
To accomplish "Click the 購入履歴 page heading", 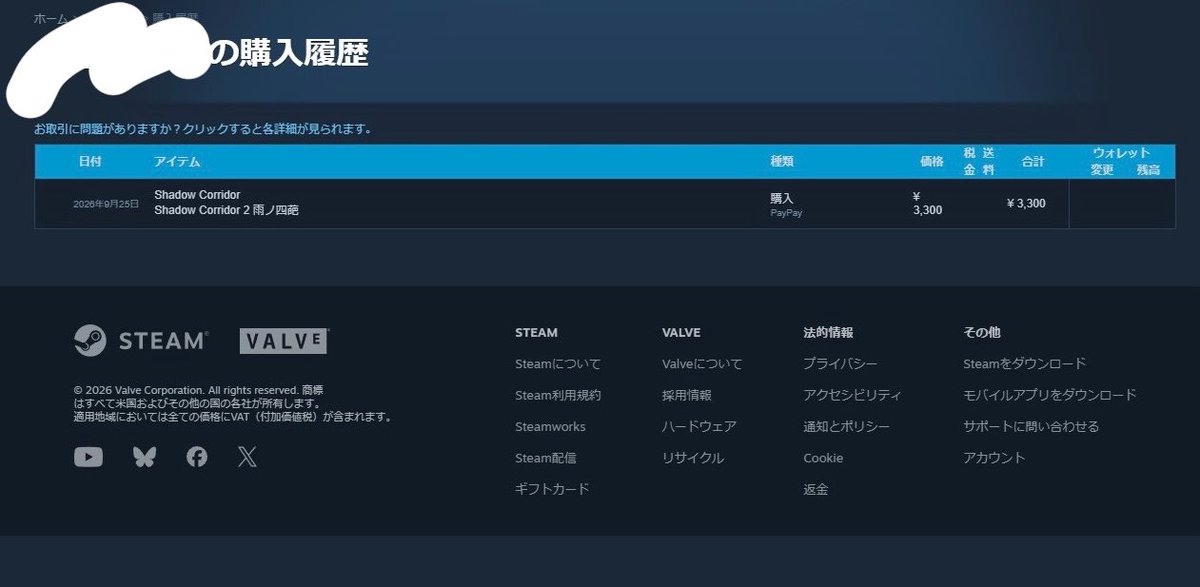I will (304, 53).
